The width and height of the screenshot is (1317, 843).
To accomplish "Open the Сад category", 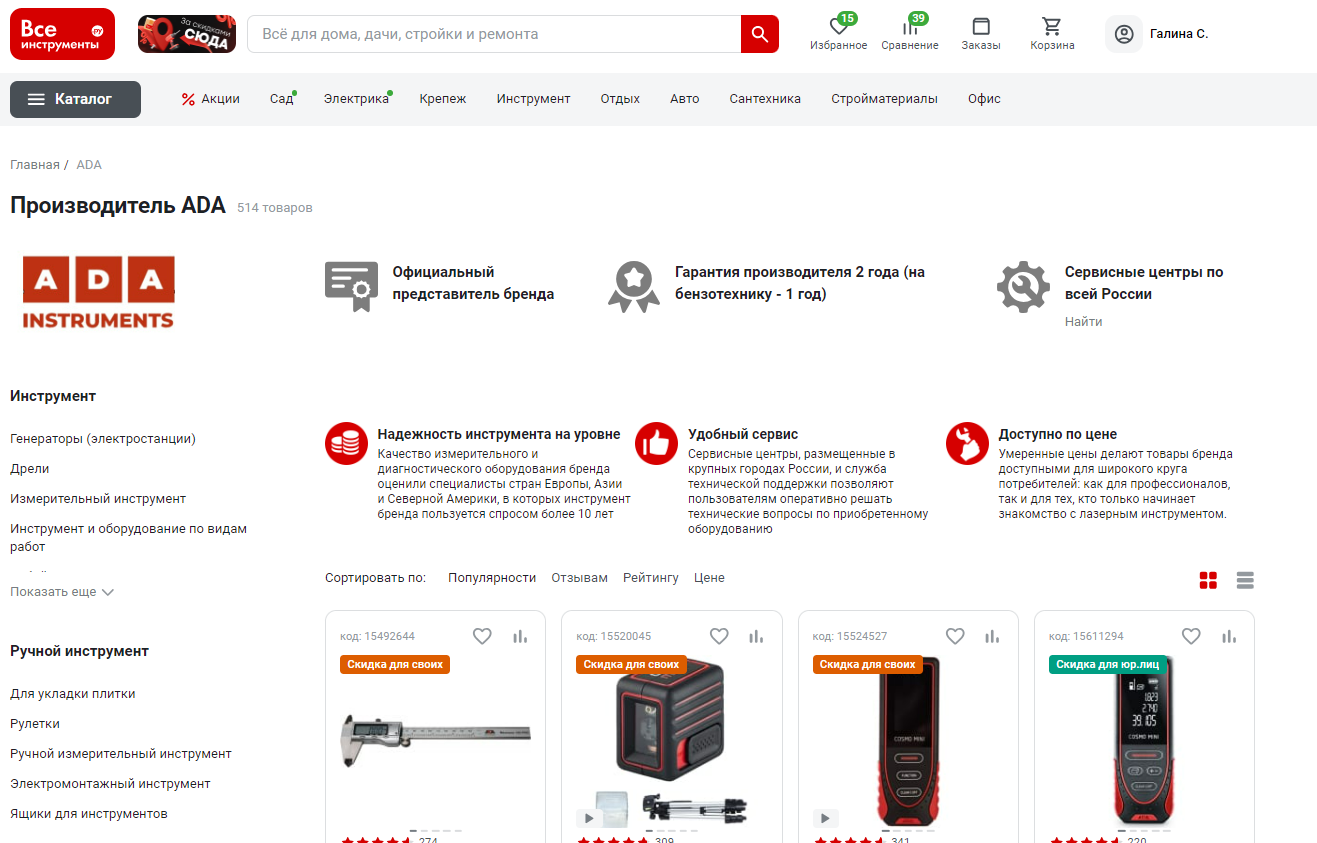I will (281, 99).
